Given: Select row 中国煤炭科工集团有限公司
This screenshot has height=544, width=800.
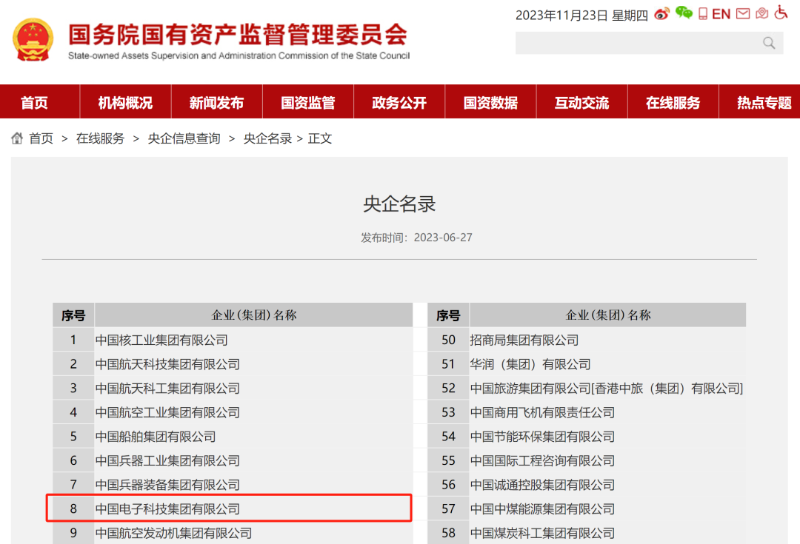Looking at the screenshot, I should [587, 533].
